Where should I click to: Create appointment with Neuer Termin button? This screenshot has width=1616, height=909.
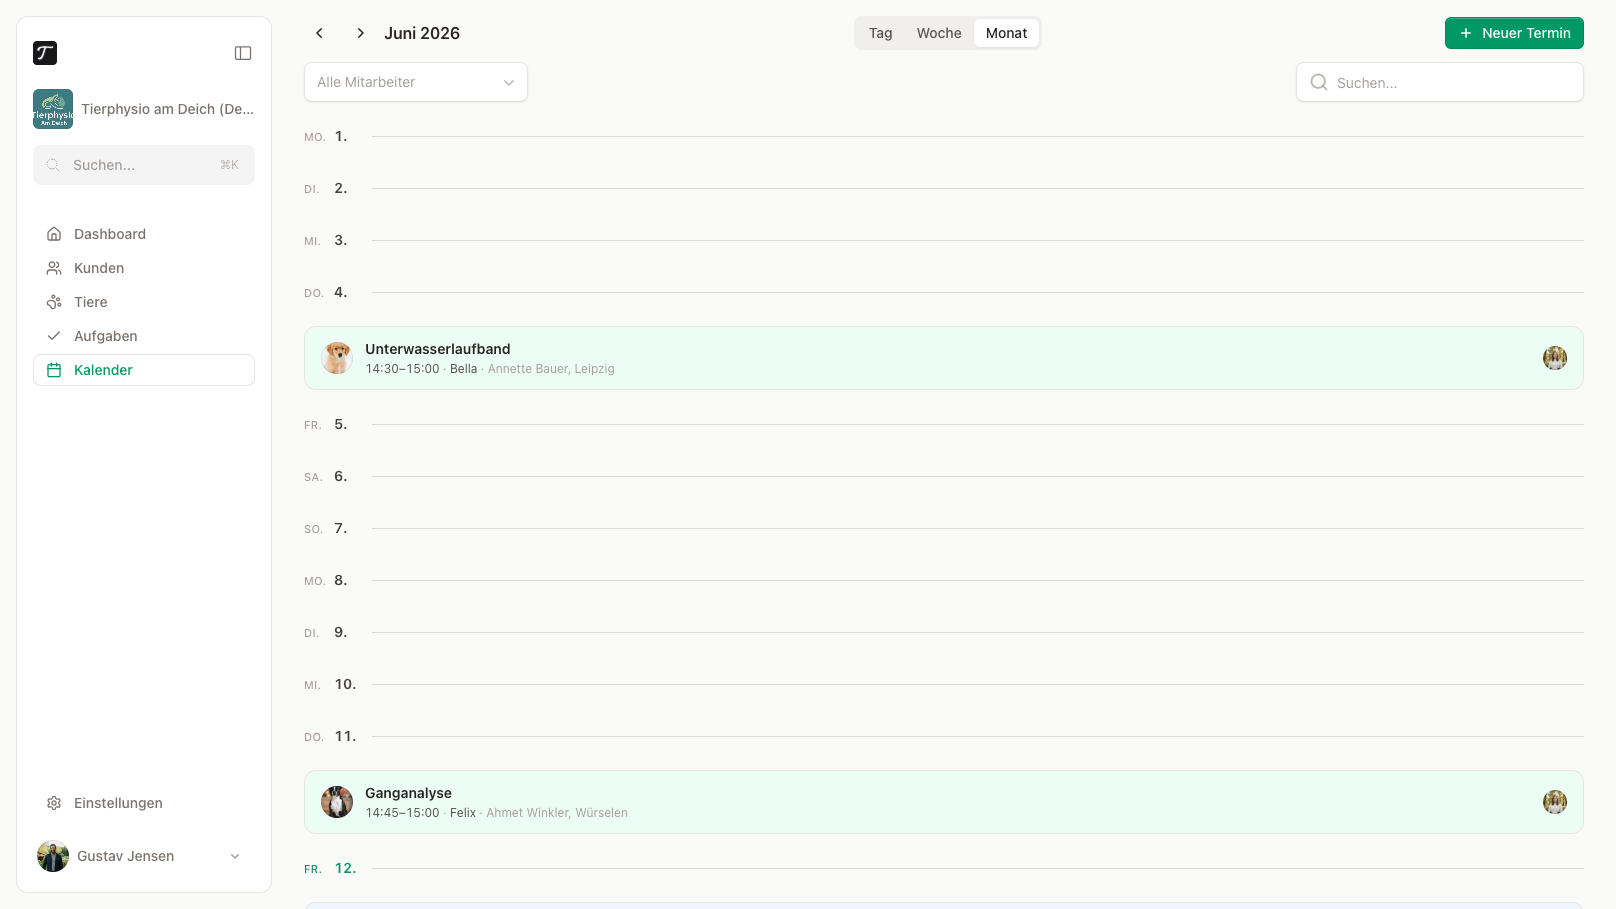tap(1514, 33)
